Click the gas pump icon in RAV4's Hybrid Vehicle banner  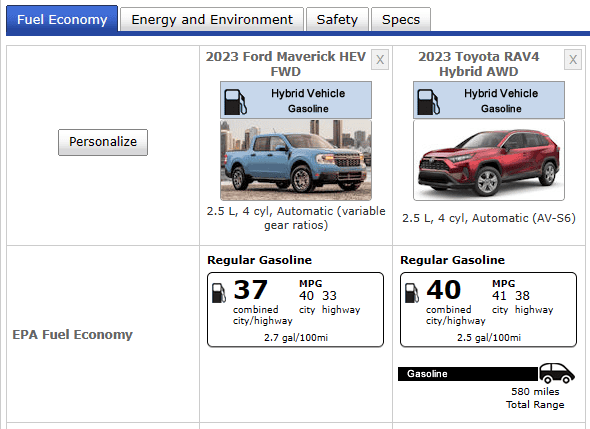(x=429, y=102)
